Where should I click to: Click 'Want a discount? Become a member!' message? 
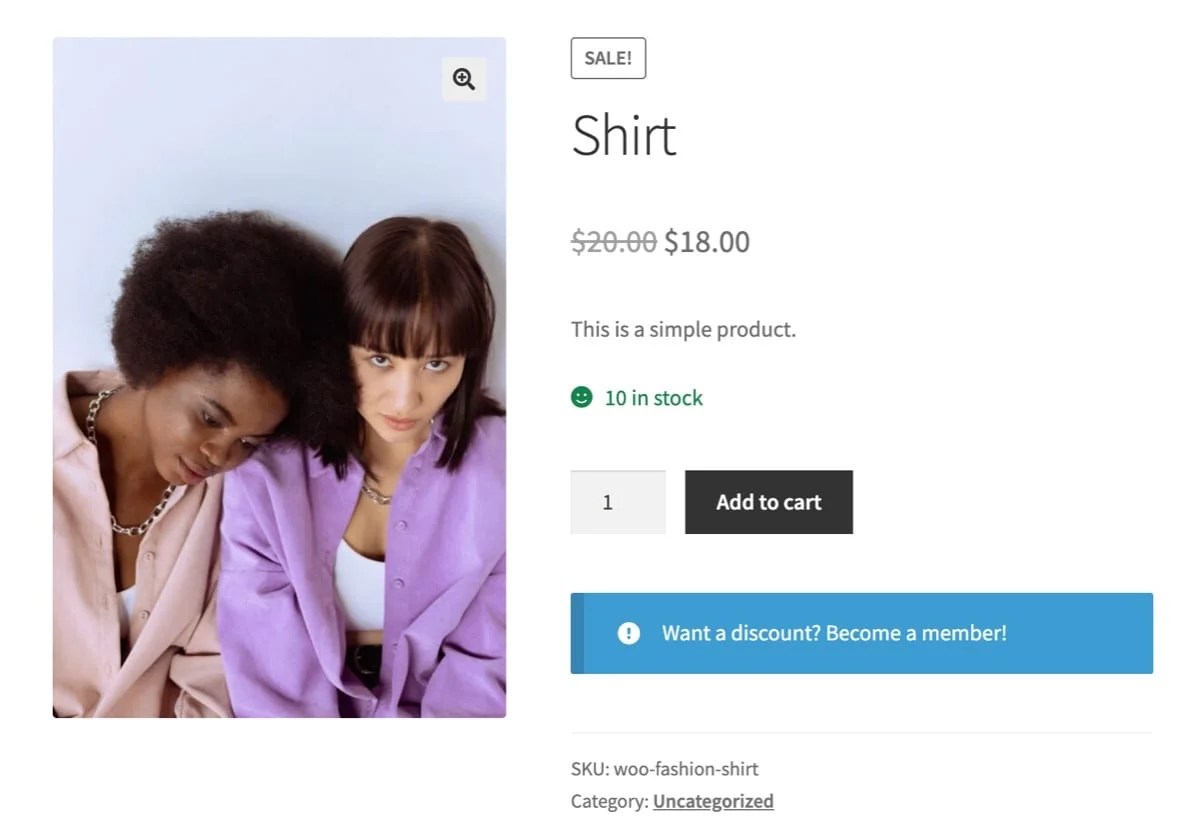(834, 633)
